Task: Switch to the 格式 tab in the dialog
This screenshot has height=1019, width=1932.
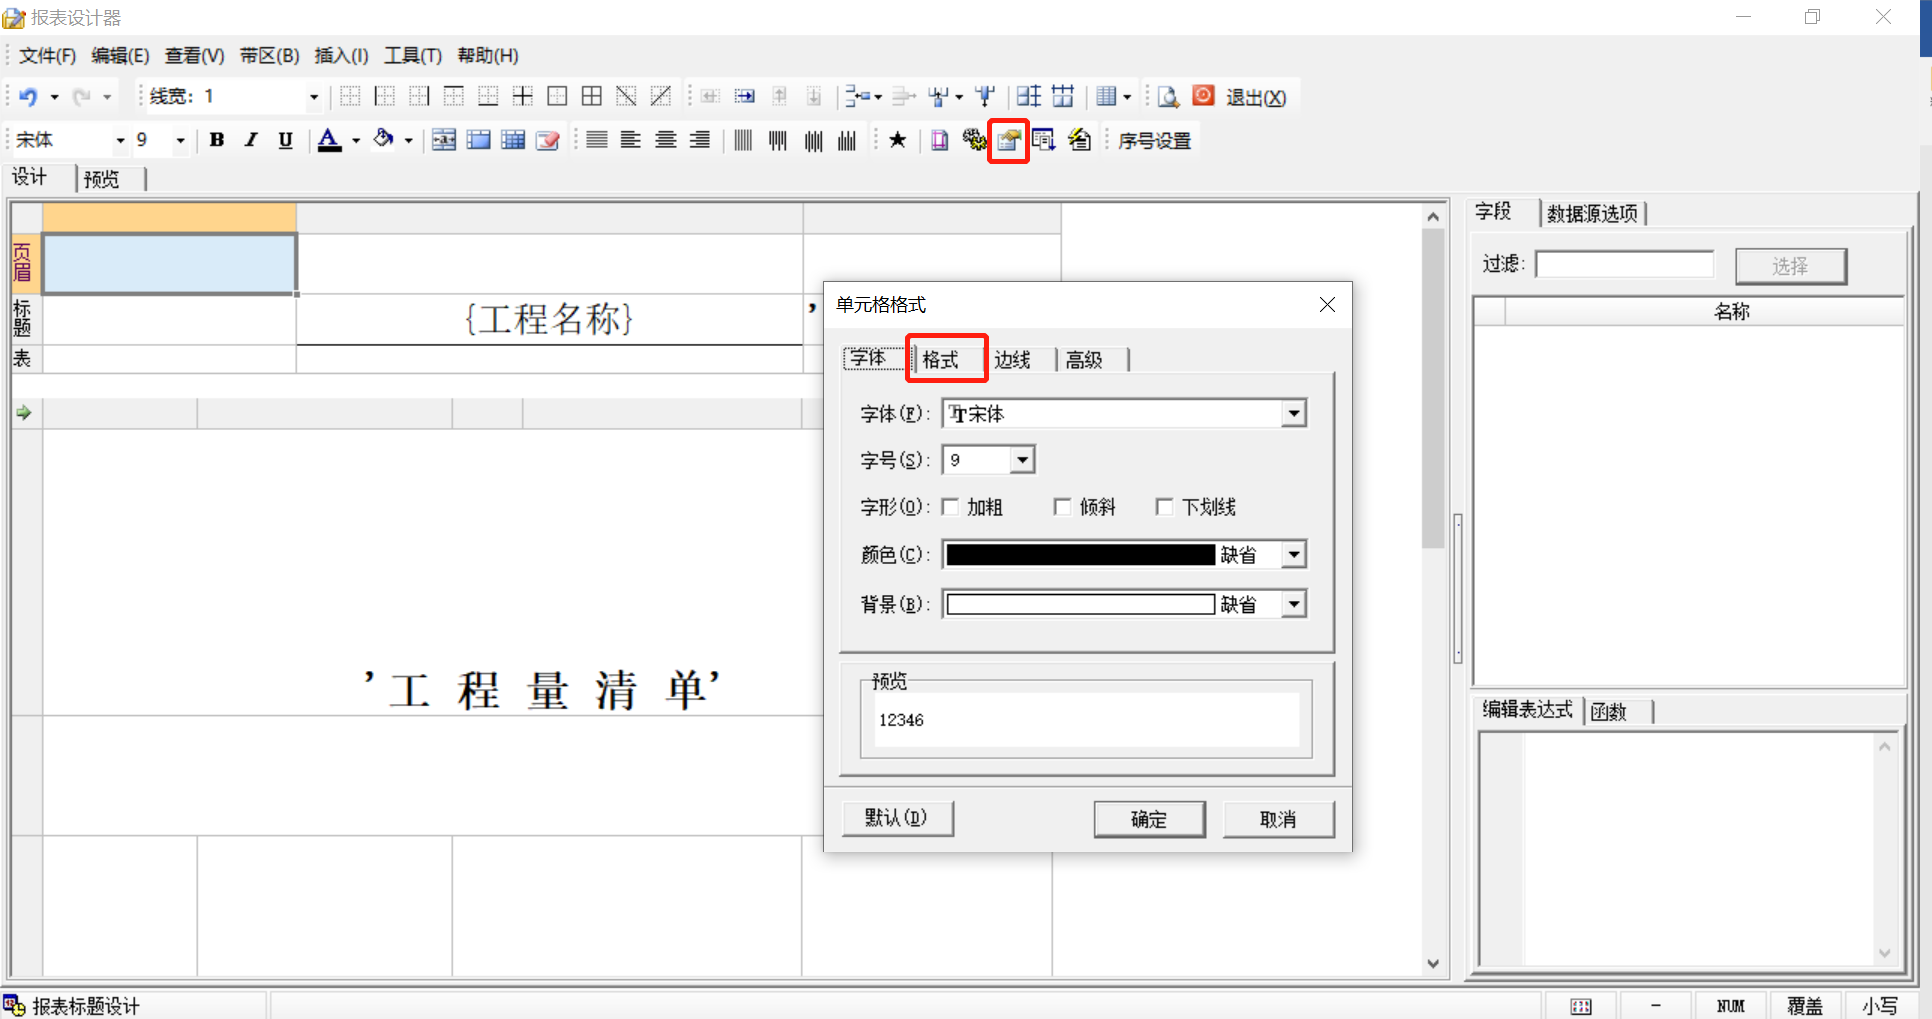Action: click(x=945, y=358)
